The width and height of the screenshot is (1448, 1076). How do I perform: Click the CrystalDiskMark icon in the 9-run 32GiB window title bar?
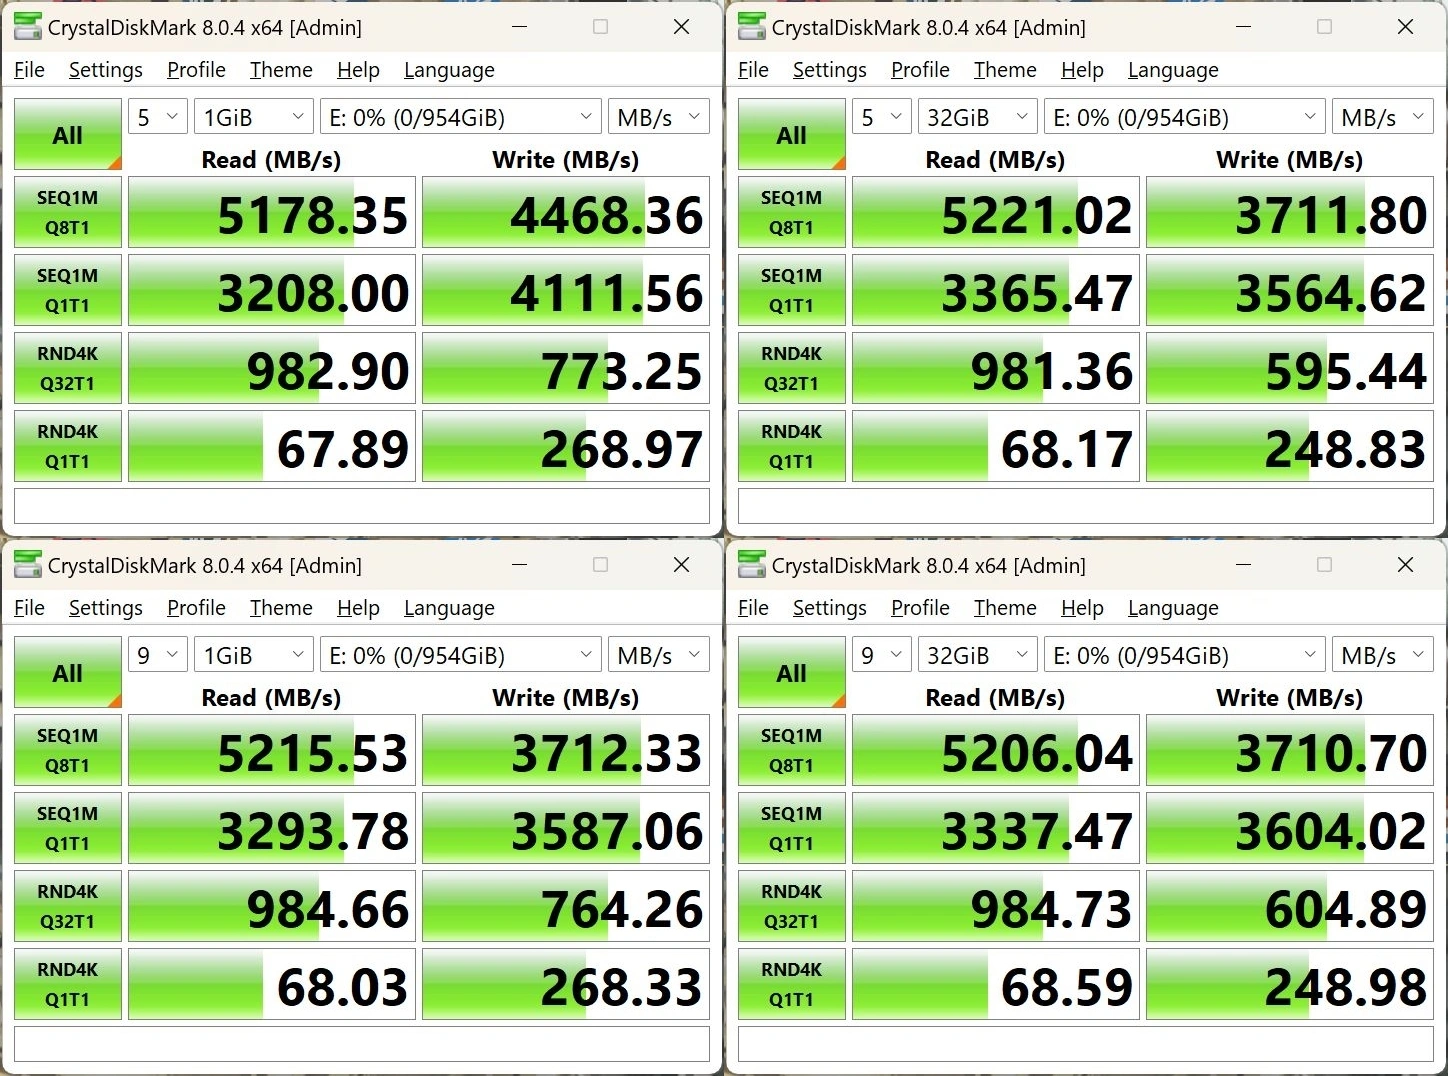click(x=752, y=565)
